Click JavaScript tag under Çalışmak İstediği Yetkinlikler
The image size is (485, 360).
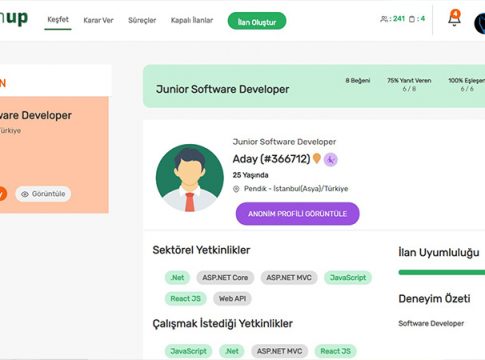[x=188, y=351]
